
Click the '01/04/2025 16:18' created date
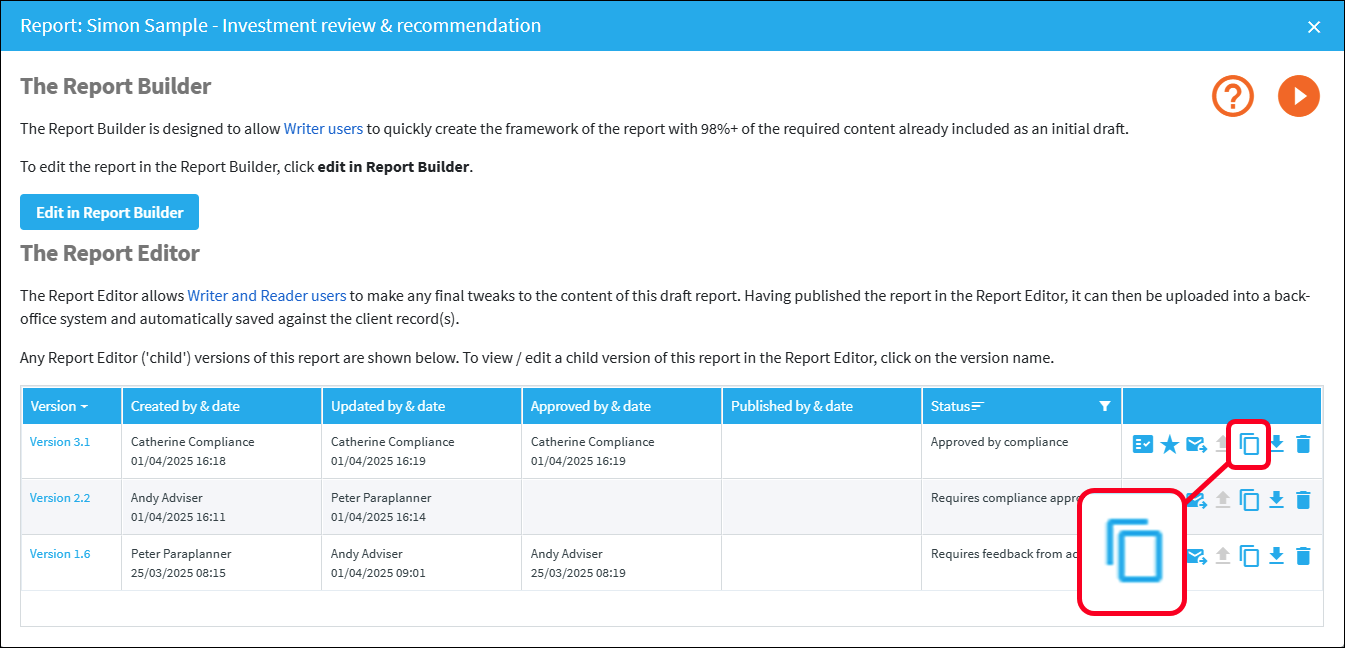[178, 461]
